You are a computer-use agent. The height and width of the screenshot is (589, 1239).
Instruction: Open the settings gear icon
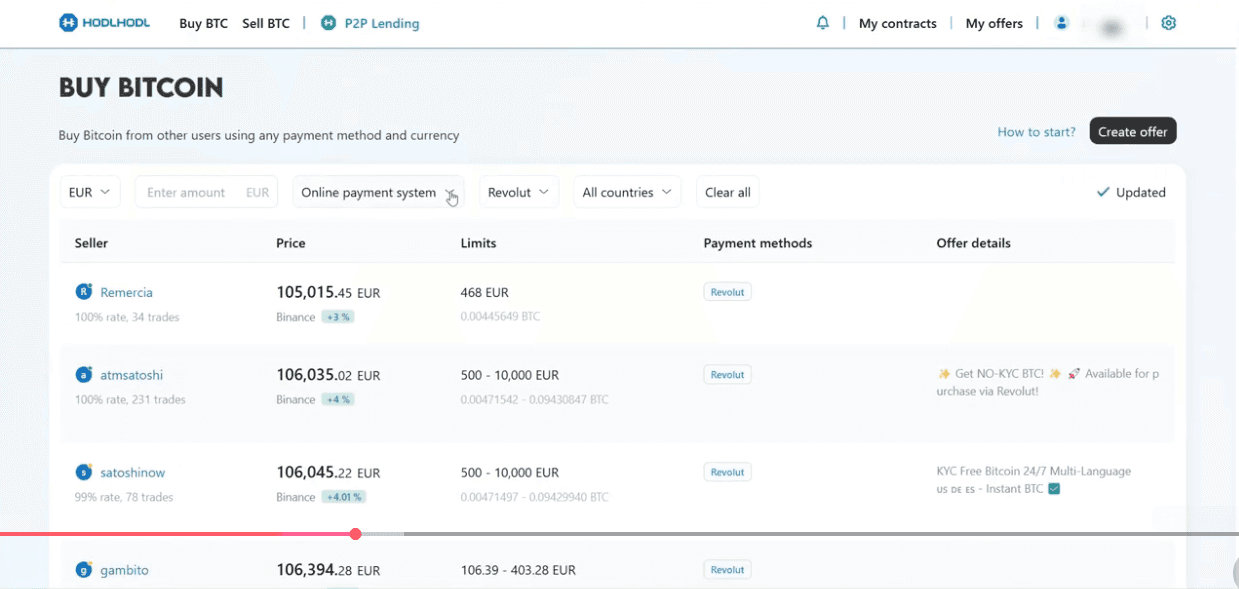pyautogui.click(x=1168, y=23)
